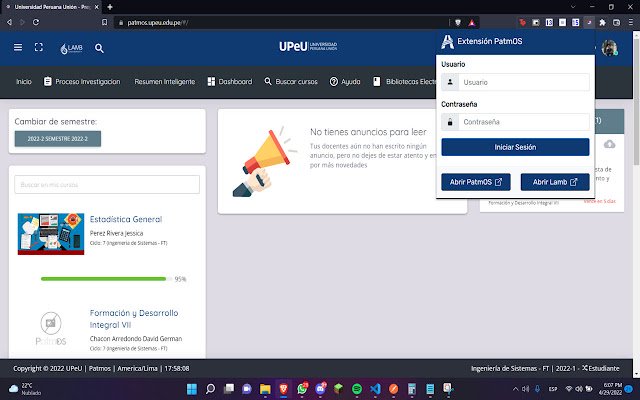Toggle fullscreen mode icon

[39, 47]
